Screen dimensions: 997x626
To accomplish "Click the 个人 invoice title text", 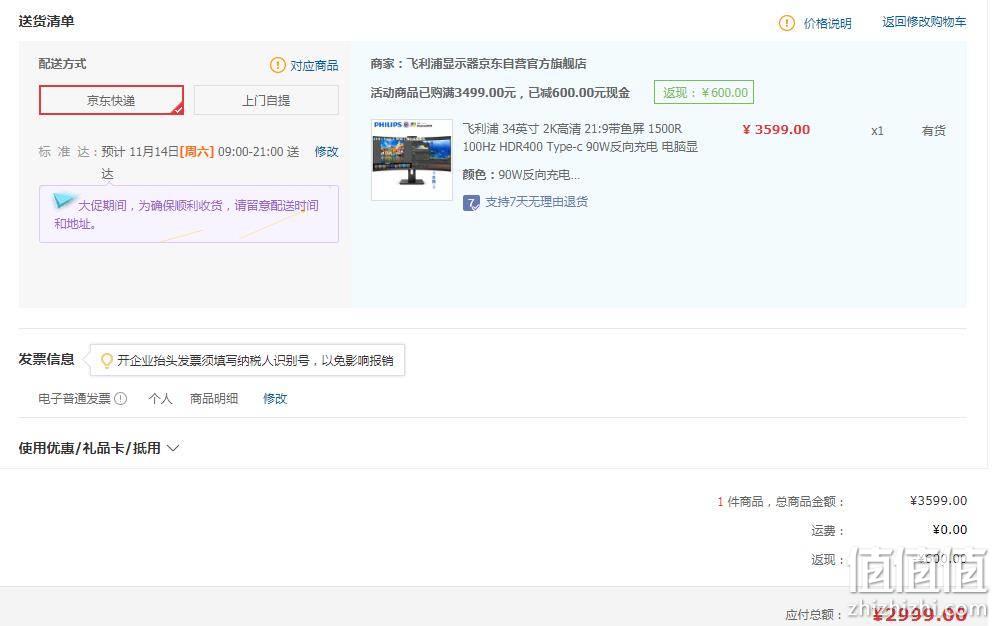I will coord(160,398).
